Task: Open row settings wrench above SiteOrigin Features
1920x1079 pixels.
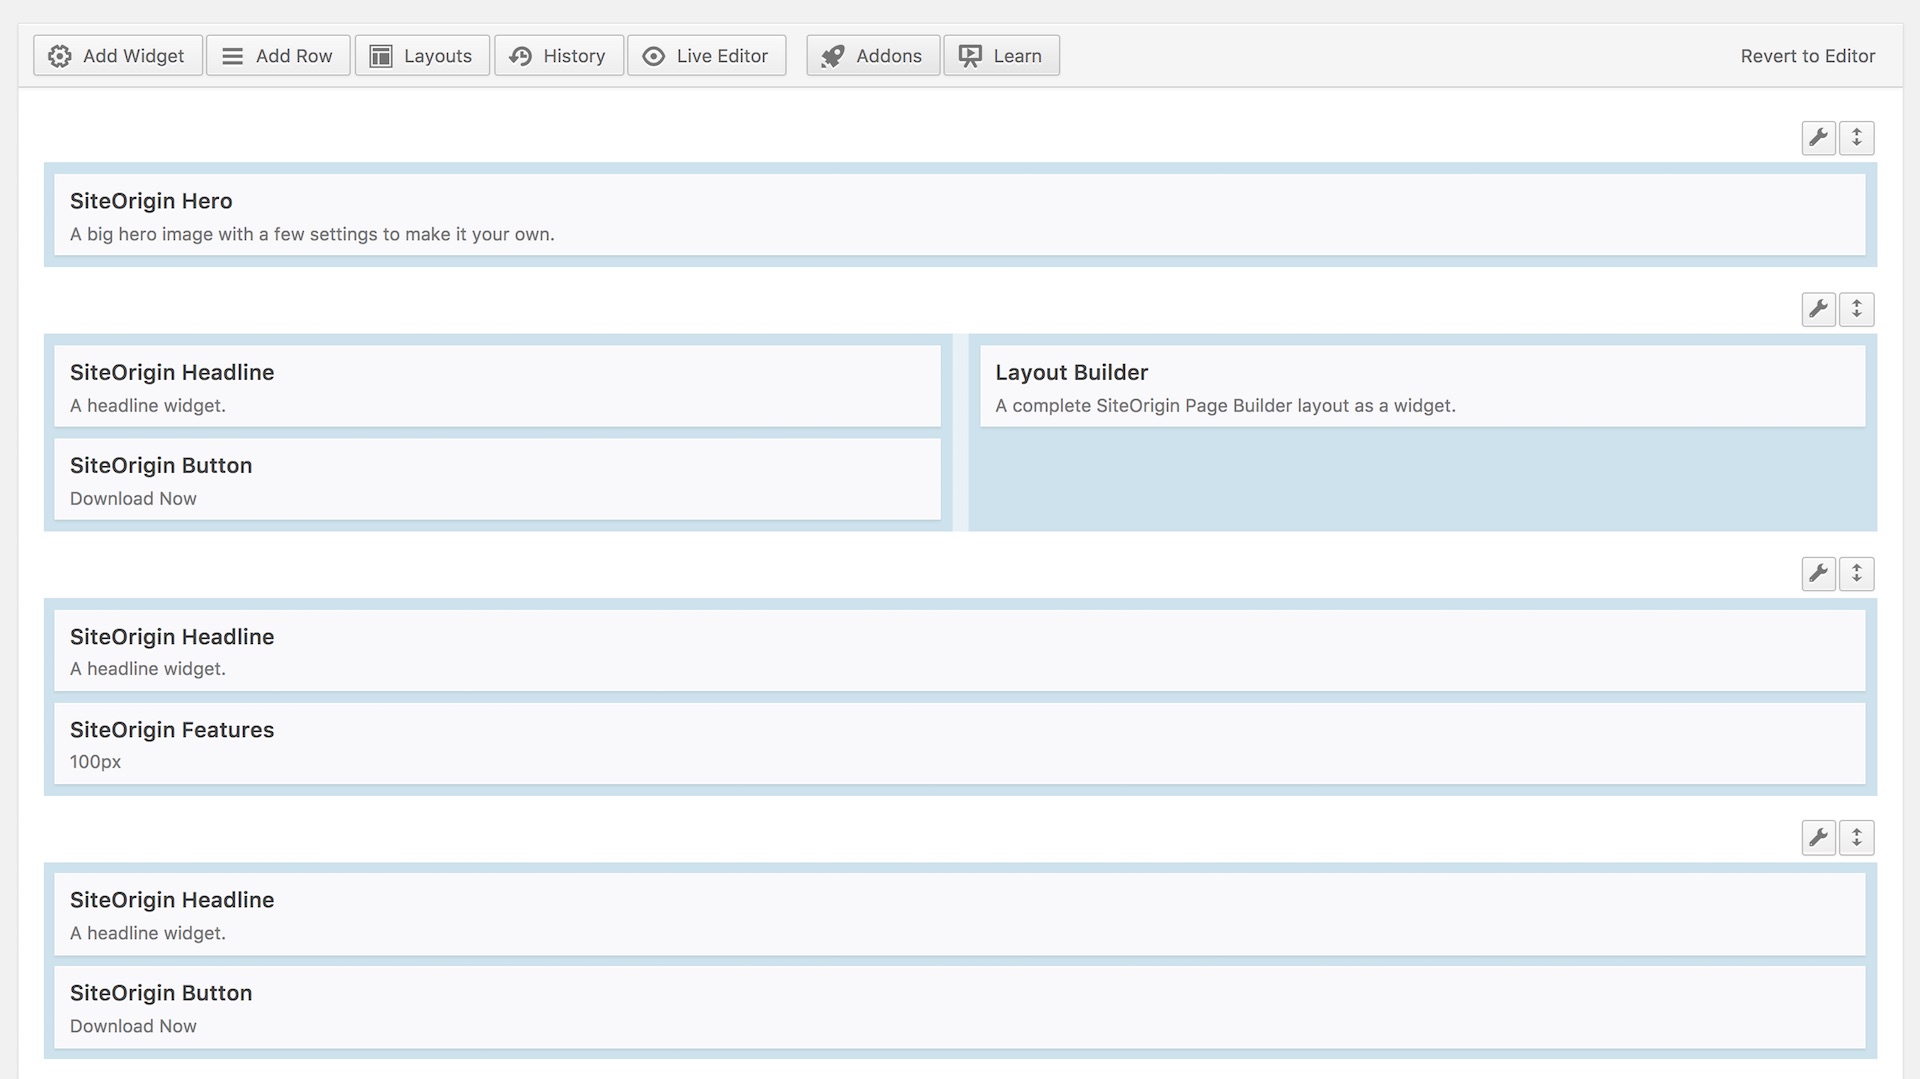Action: point(1818,573)
